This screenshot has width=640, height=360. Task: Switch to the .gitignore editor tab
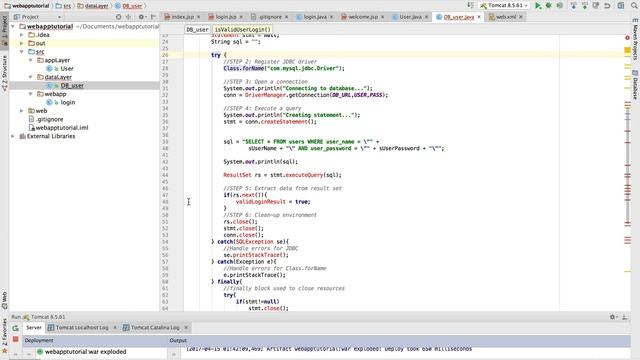click(x=269, y=17)
